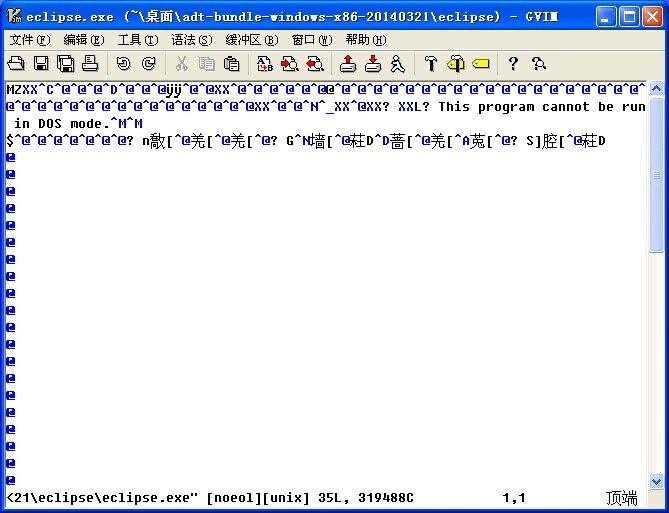
Task: Click the Help question mark icon
Action: tap(514, 64)
